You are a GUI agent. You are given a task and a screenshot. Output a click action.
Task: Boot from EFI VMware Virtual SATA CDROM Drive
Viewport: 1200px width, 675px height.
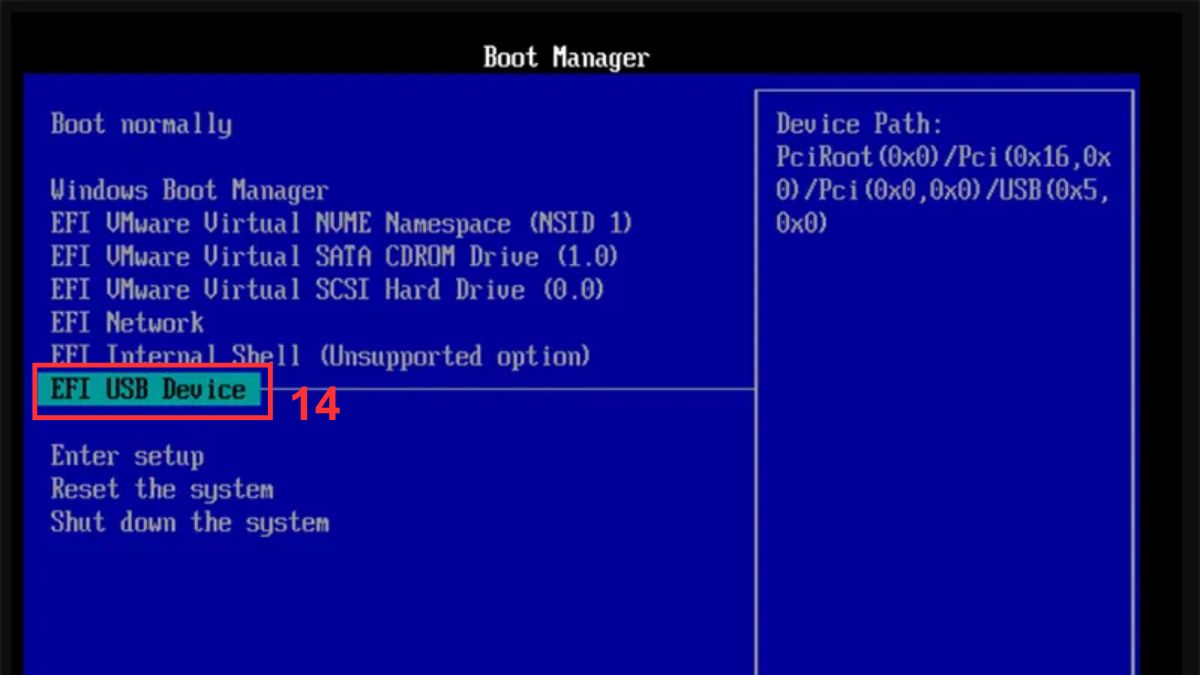334,256
